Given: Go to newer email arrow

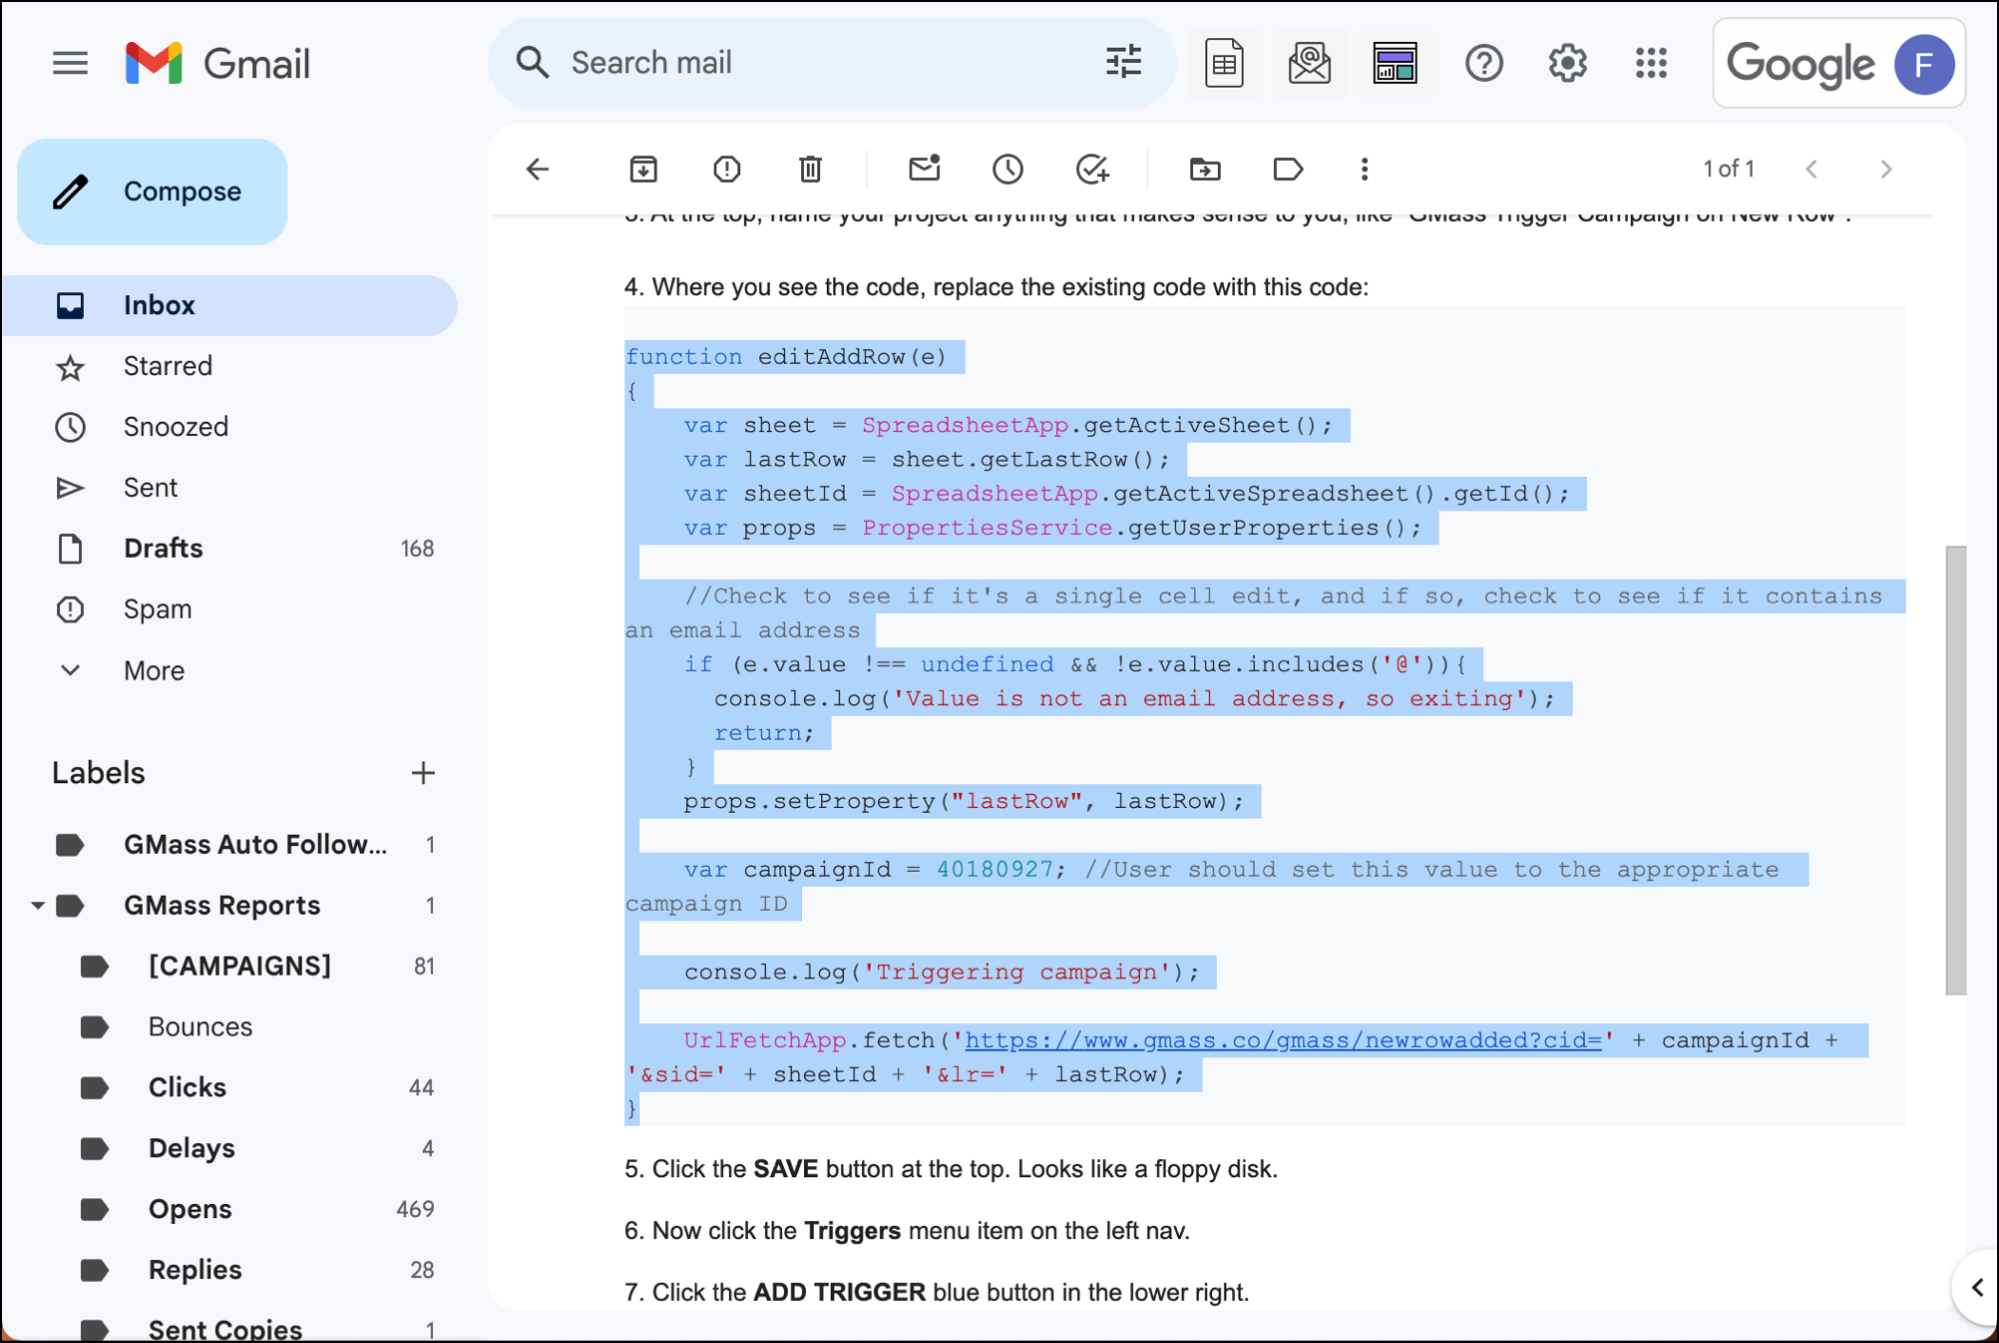Looking at the screenshot, I should coord(1811,169).
